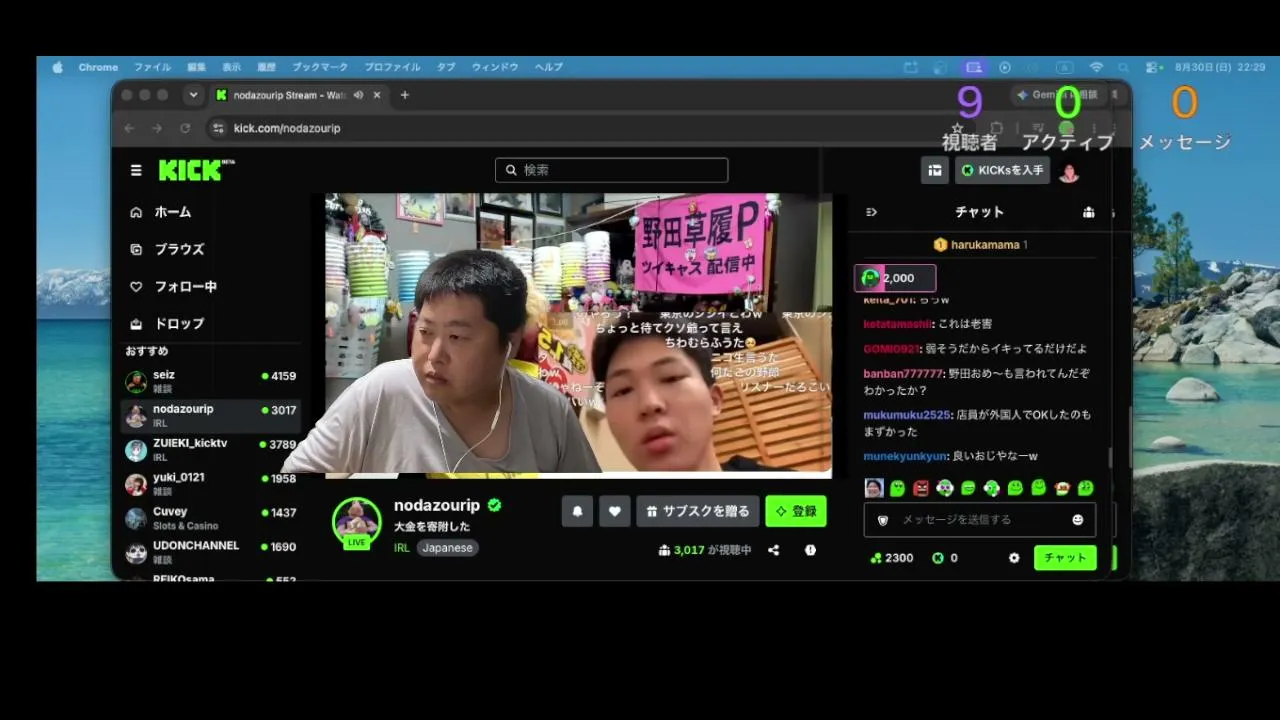This screenshot has width=1280, height=720.
Task: Open the プロファイル menu
Action: coord(392,67)
